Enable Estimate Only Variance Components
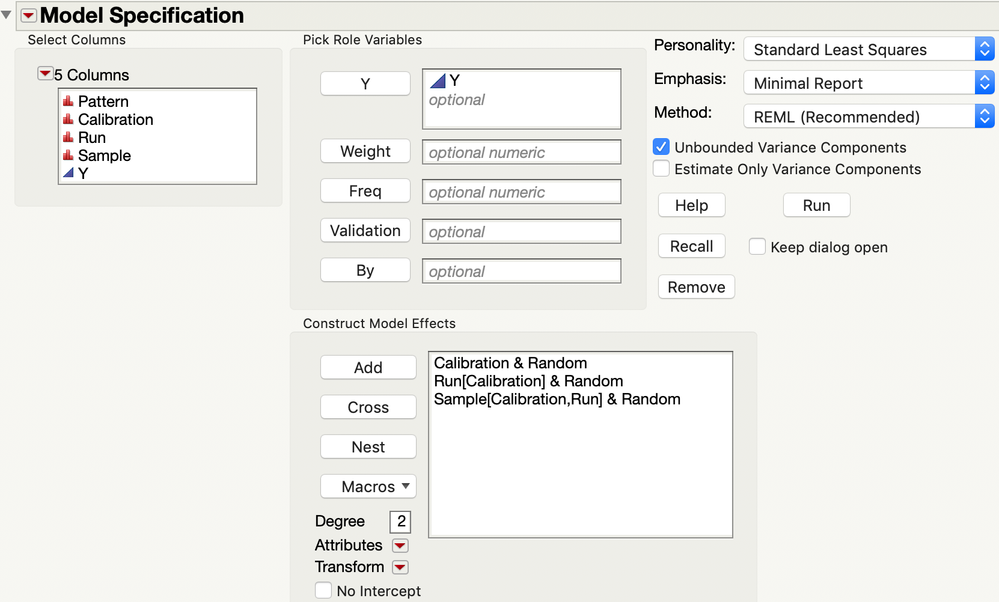The height and width of the screenshot is (602, 999). tap(661, 169)
